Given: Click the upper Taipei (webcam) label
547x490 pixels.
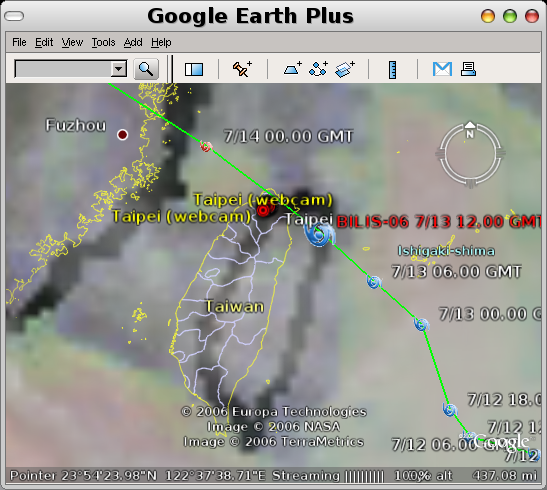Looking at the screenshot, I should coord(263,200).
